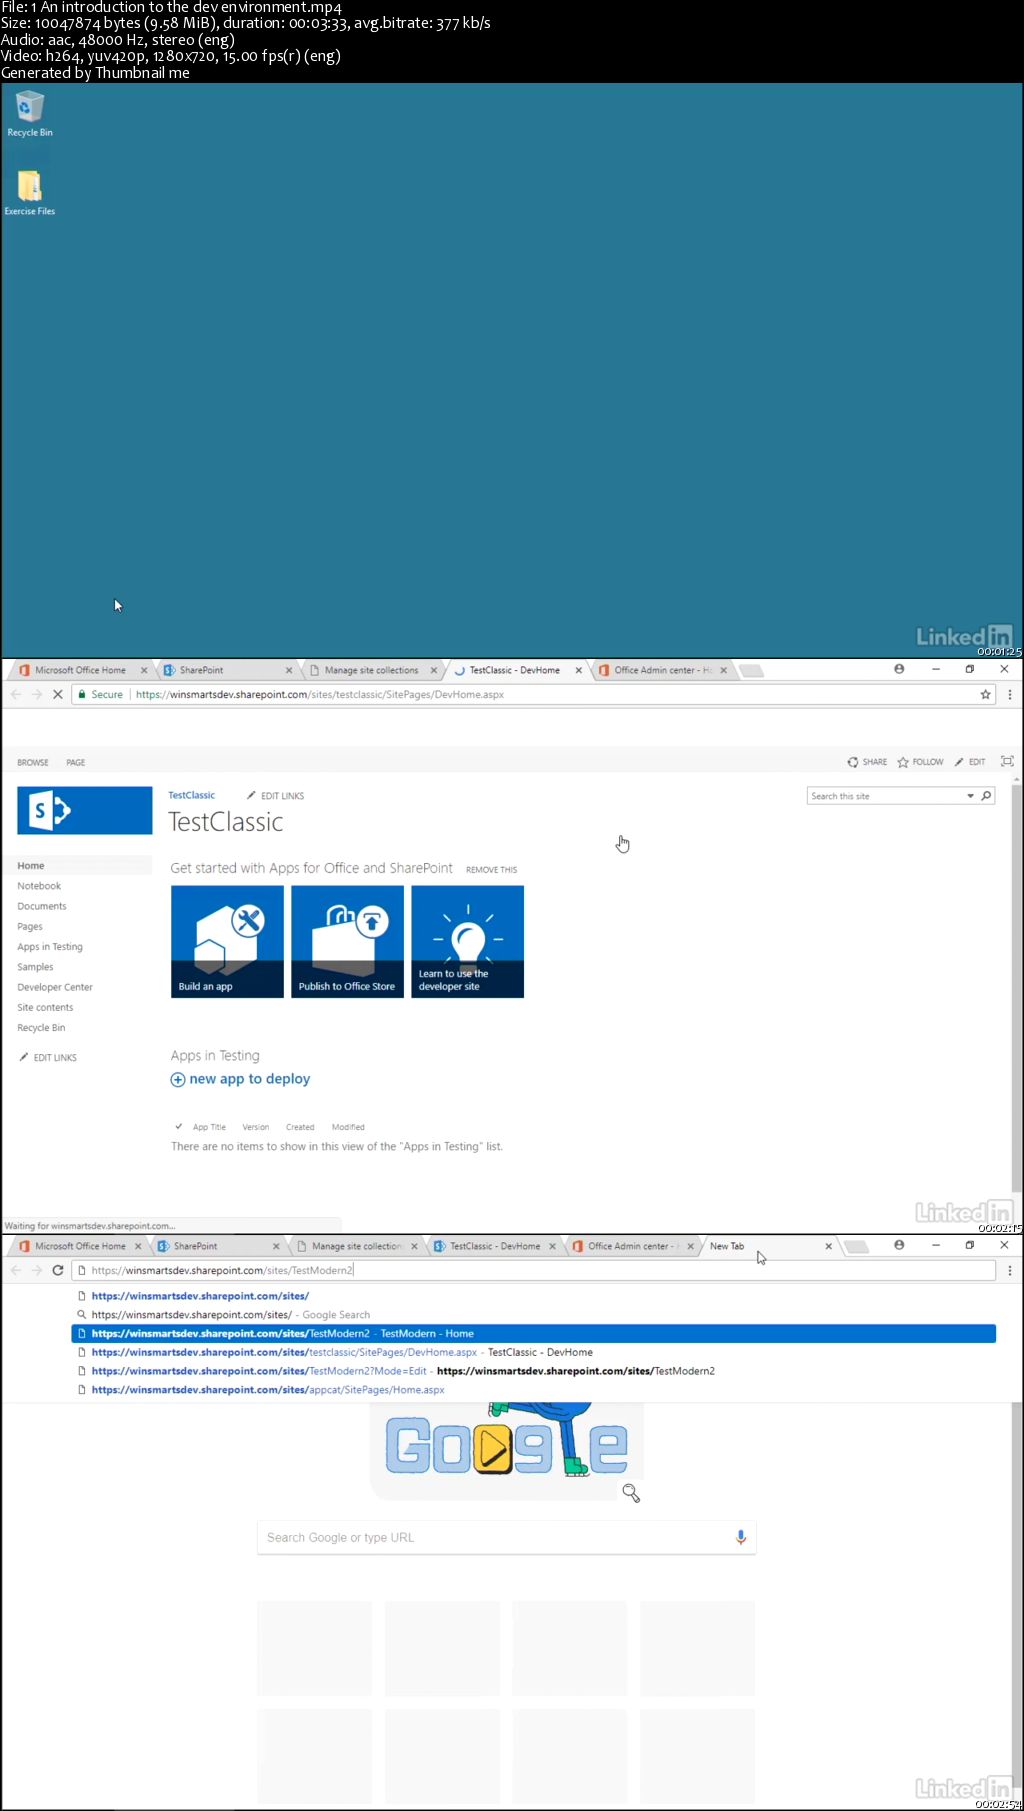Click the TestClassic breadcrumb link
The height and width of the screenshot is (1811, 1024).
click(191, 795)
